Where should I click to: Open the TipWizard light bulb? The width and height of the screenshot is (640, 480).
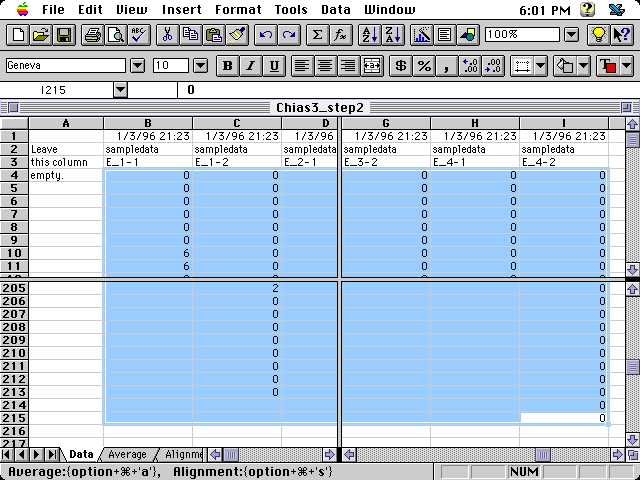(598, 35)
